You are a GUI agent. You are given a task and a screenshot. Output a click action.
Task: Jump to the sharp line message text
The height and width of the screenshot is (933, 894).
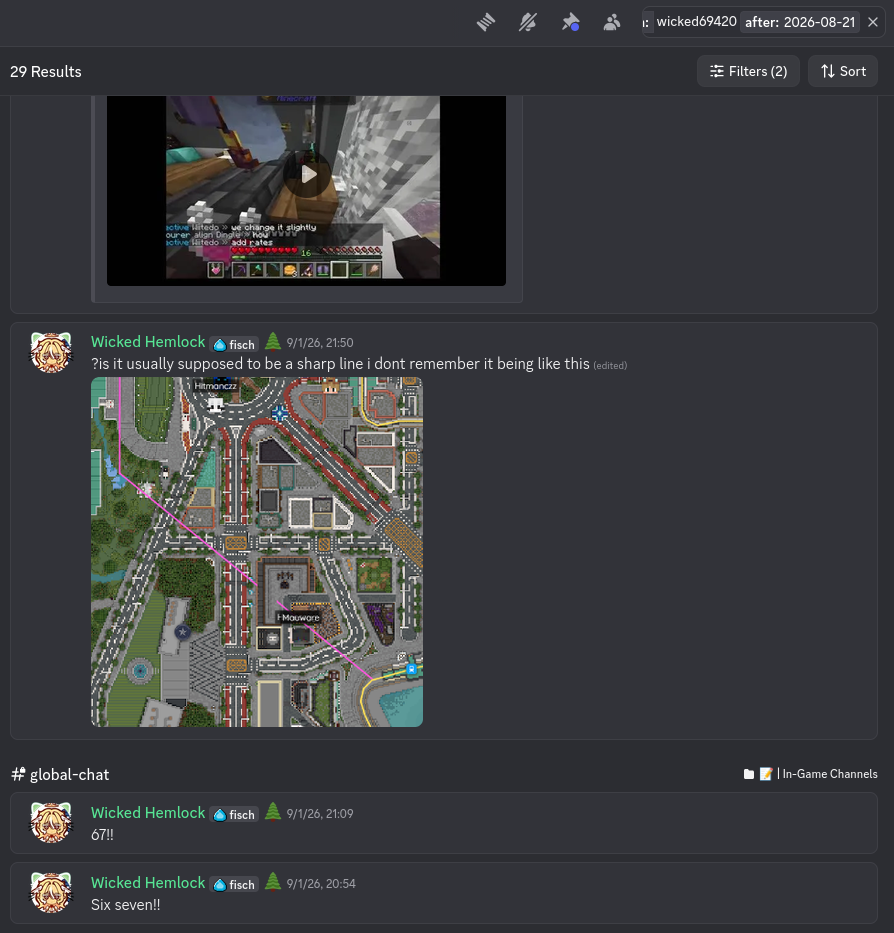[x=340, y=364]
